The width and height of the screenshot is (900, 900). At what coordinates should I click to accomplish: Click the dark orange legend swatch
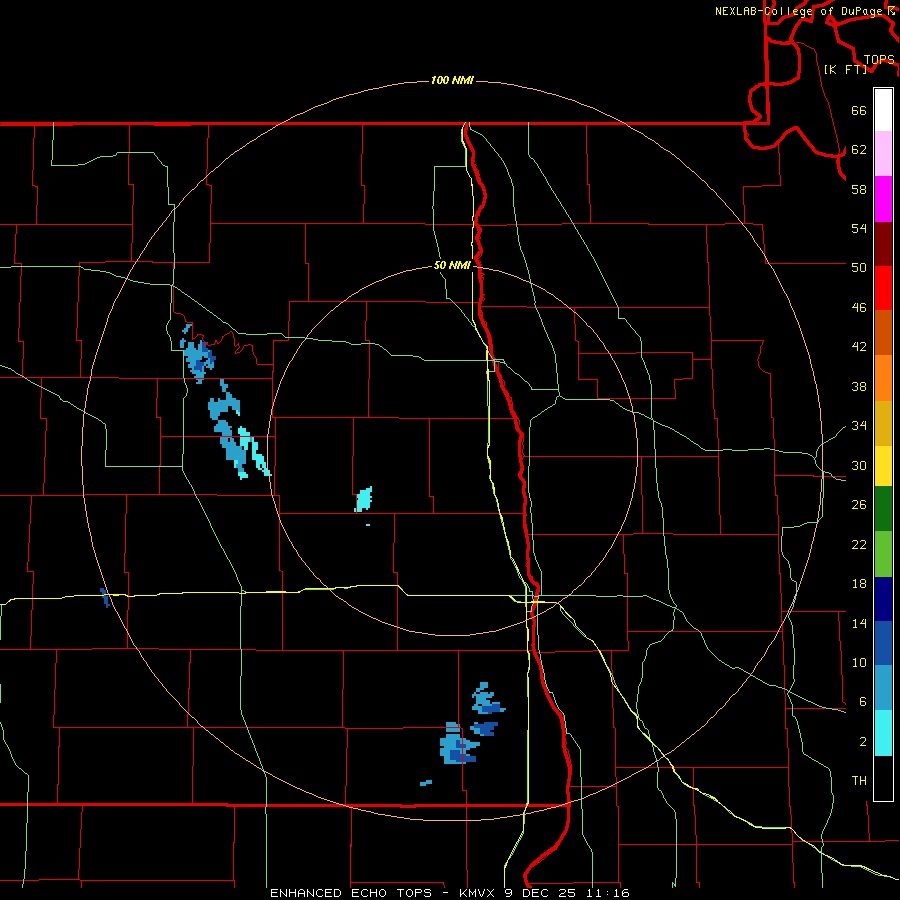click(883, 333)
